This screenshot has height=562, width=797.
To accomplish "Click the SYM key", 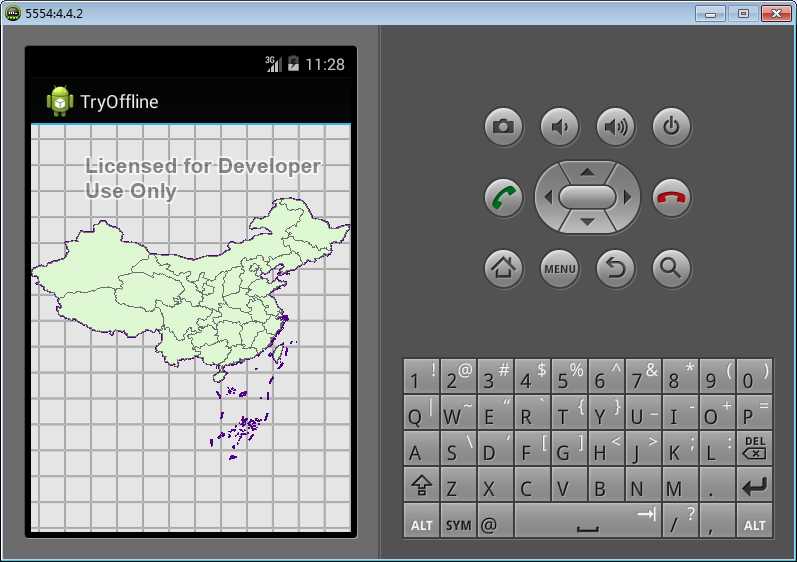I will pos(458,520).
